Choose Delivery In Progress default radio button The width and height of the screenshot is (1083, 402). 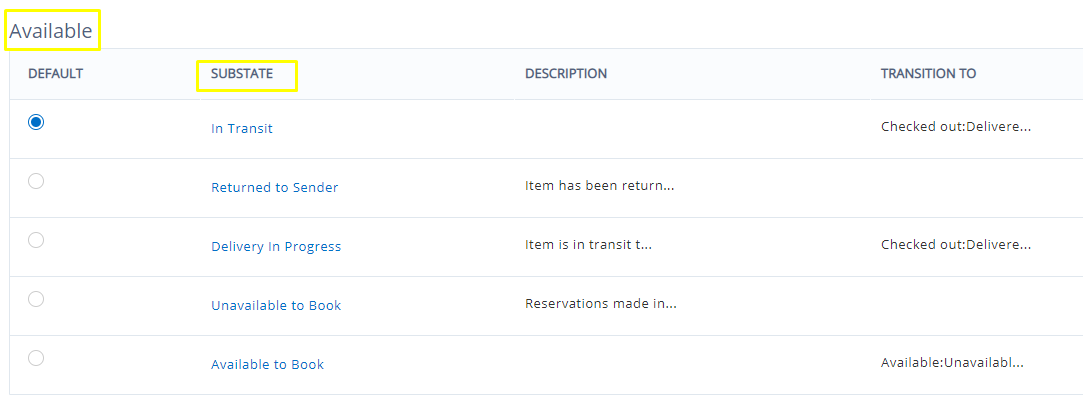tap(36, 240)
